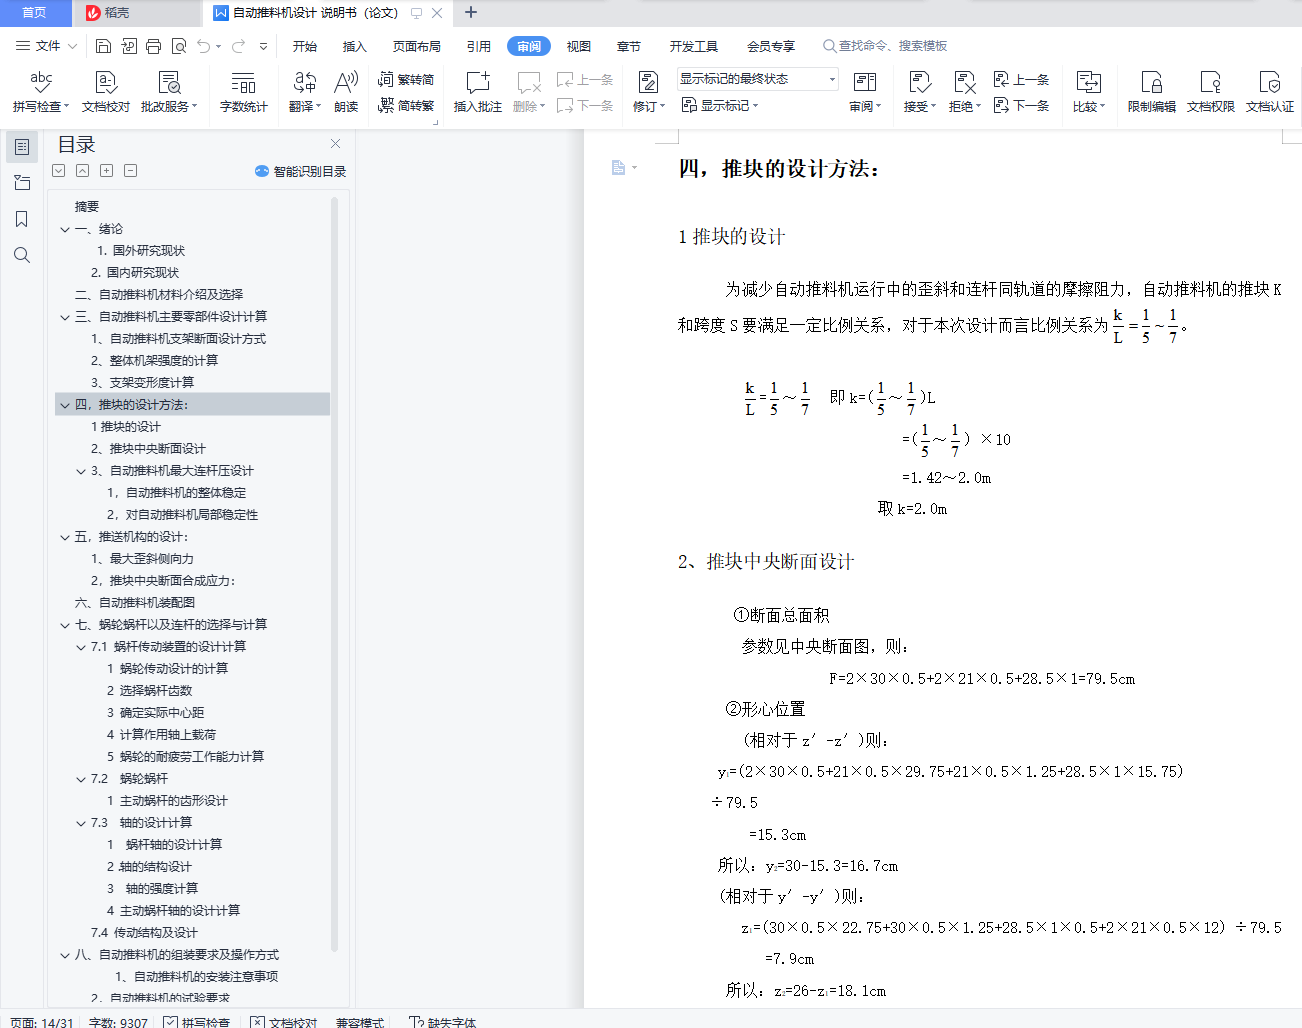Image resolution: width=1302 pixels, height=1028 pixels.
Task: Click the 查找命令、搜索模板 search field
Action: click(x=886, y=46)
